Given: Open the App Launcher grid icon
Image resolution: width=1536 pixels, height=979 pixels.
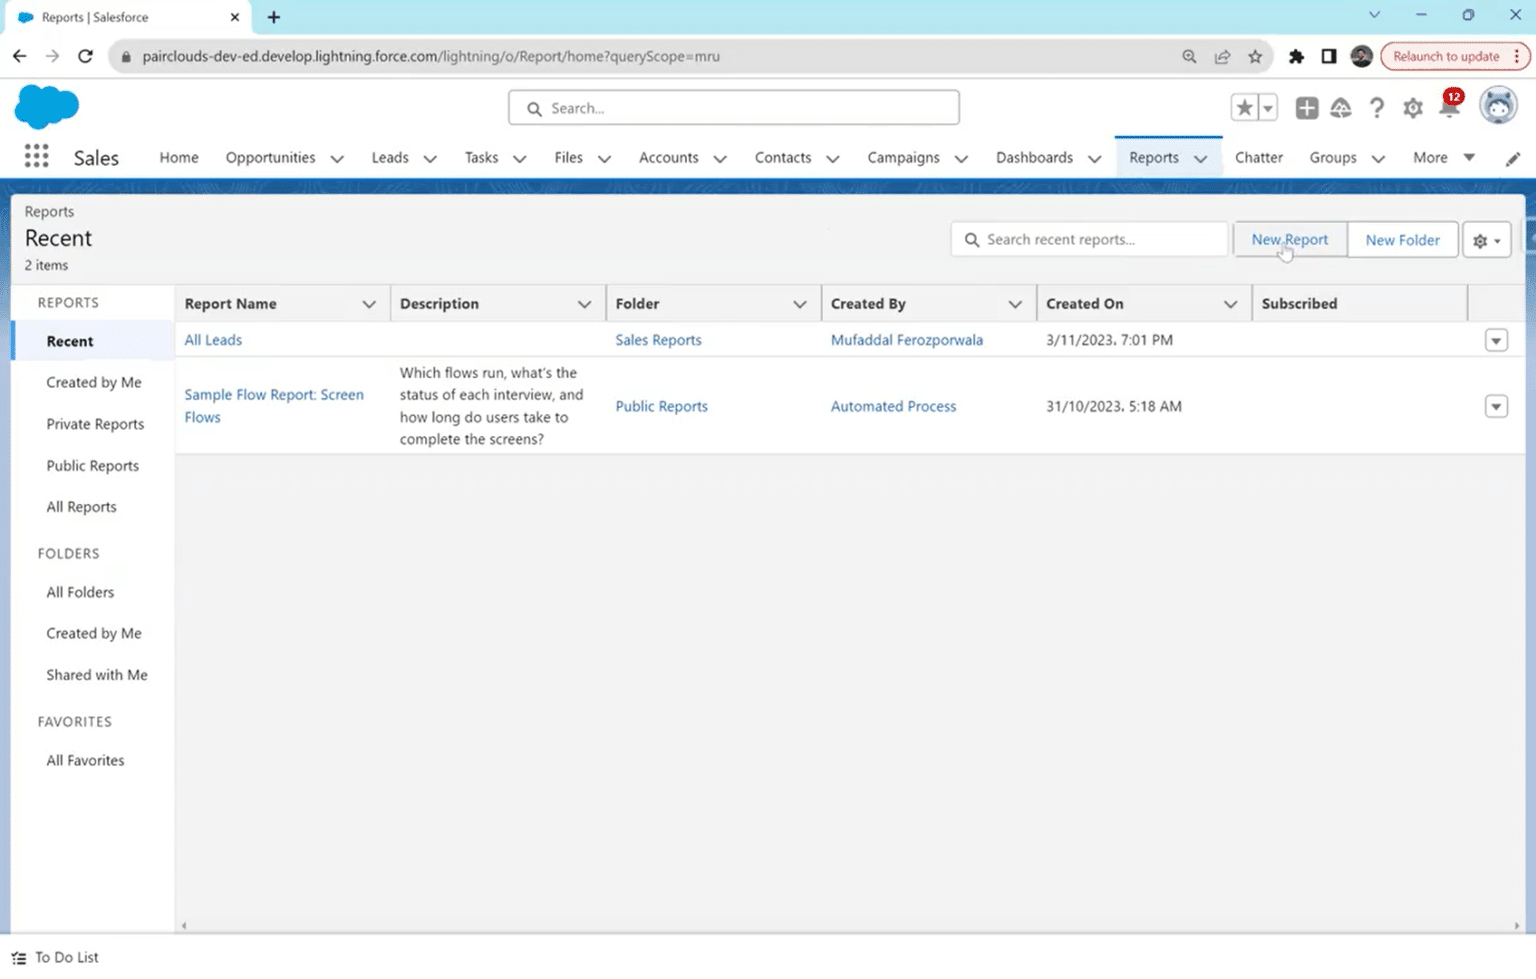Looking at the screenshot, I should pyautogui.click(x=37, y=156).
